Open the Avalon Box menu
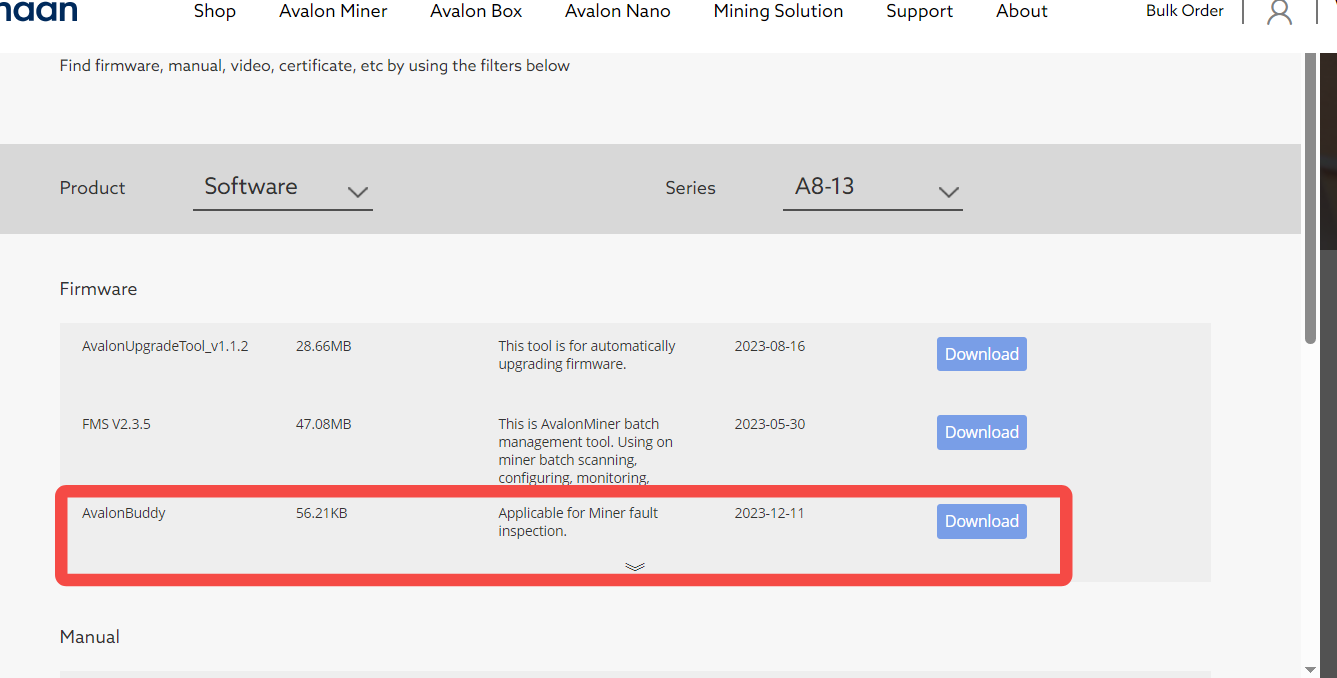 coord(476,12)
